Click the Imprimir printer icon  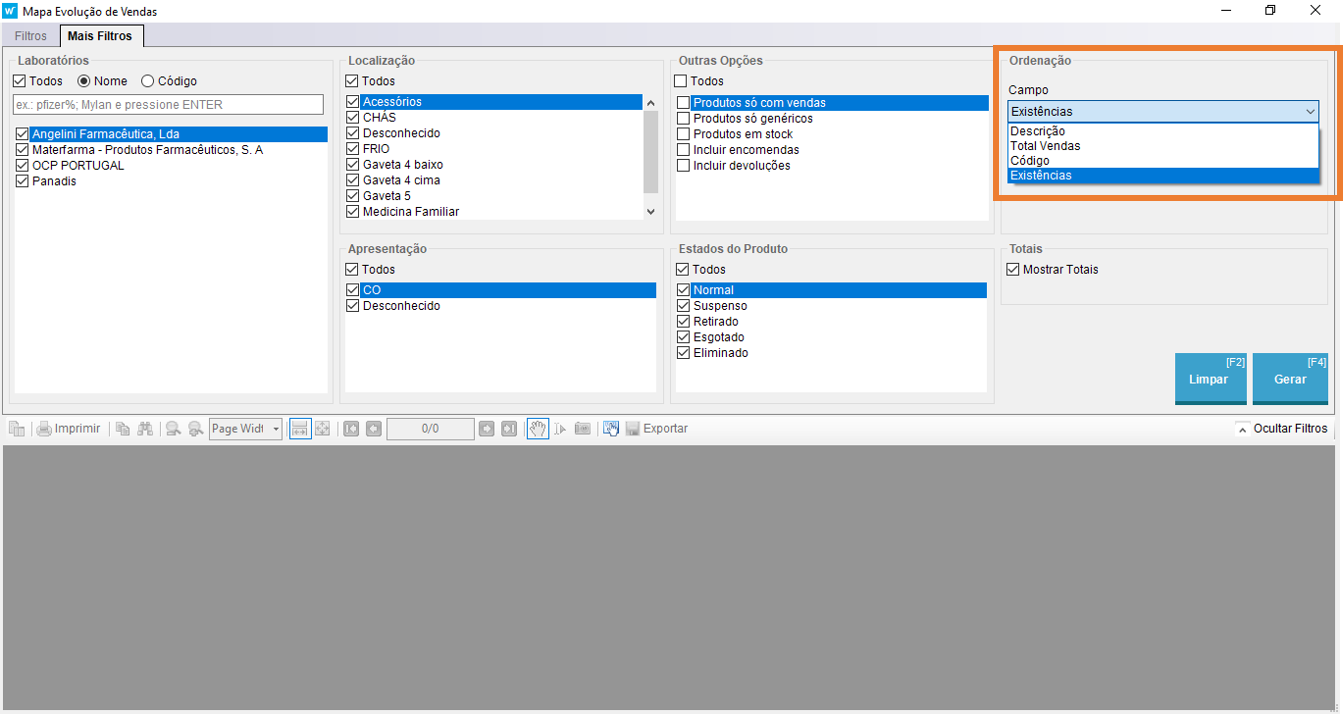tap(44, 429)
